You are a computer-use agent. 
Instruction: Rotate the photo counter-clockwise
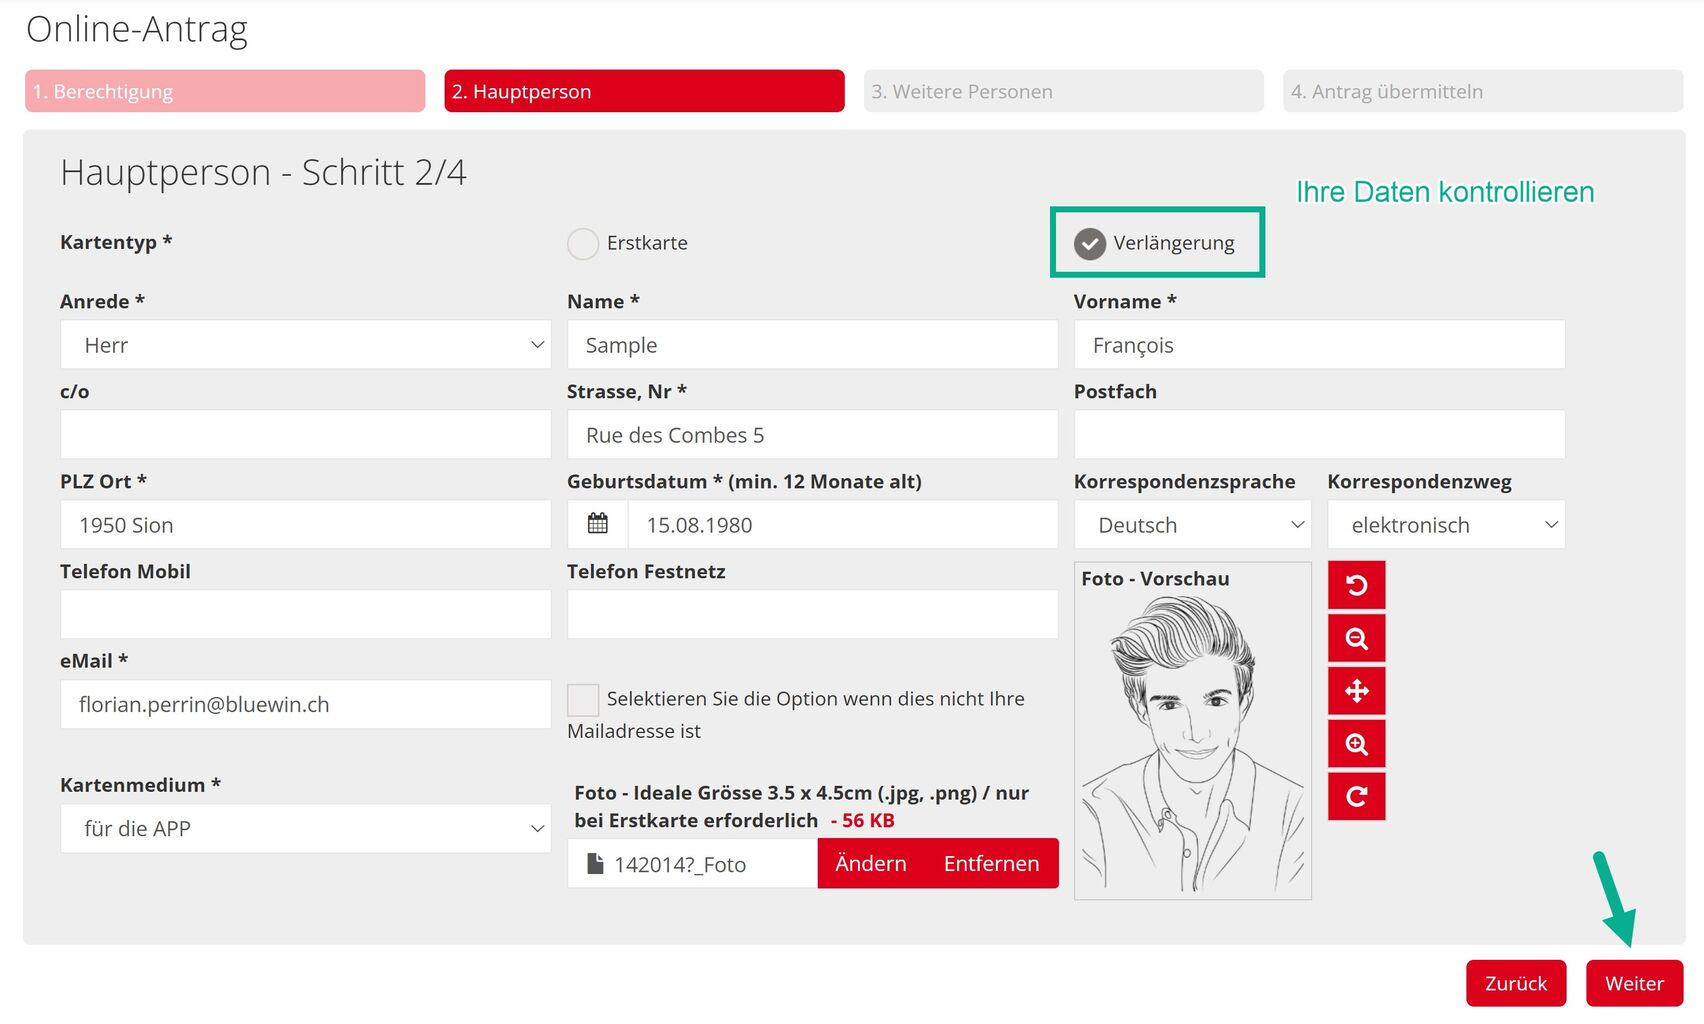pos(1356,585)
